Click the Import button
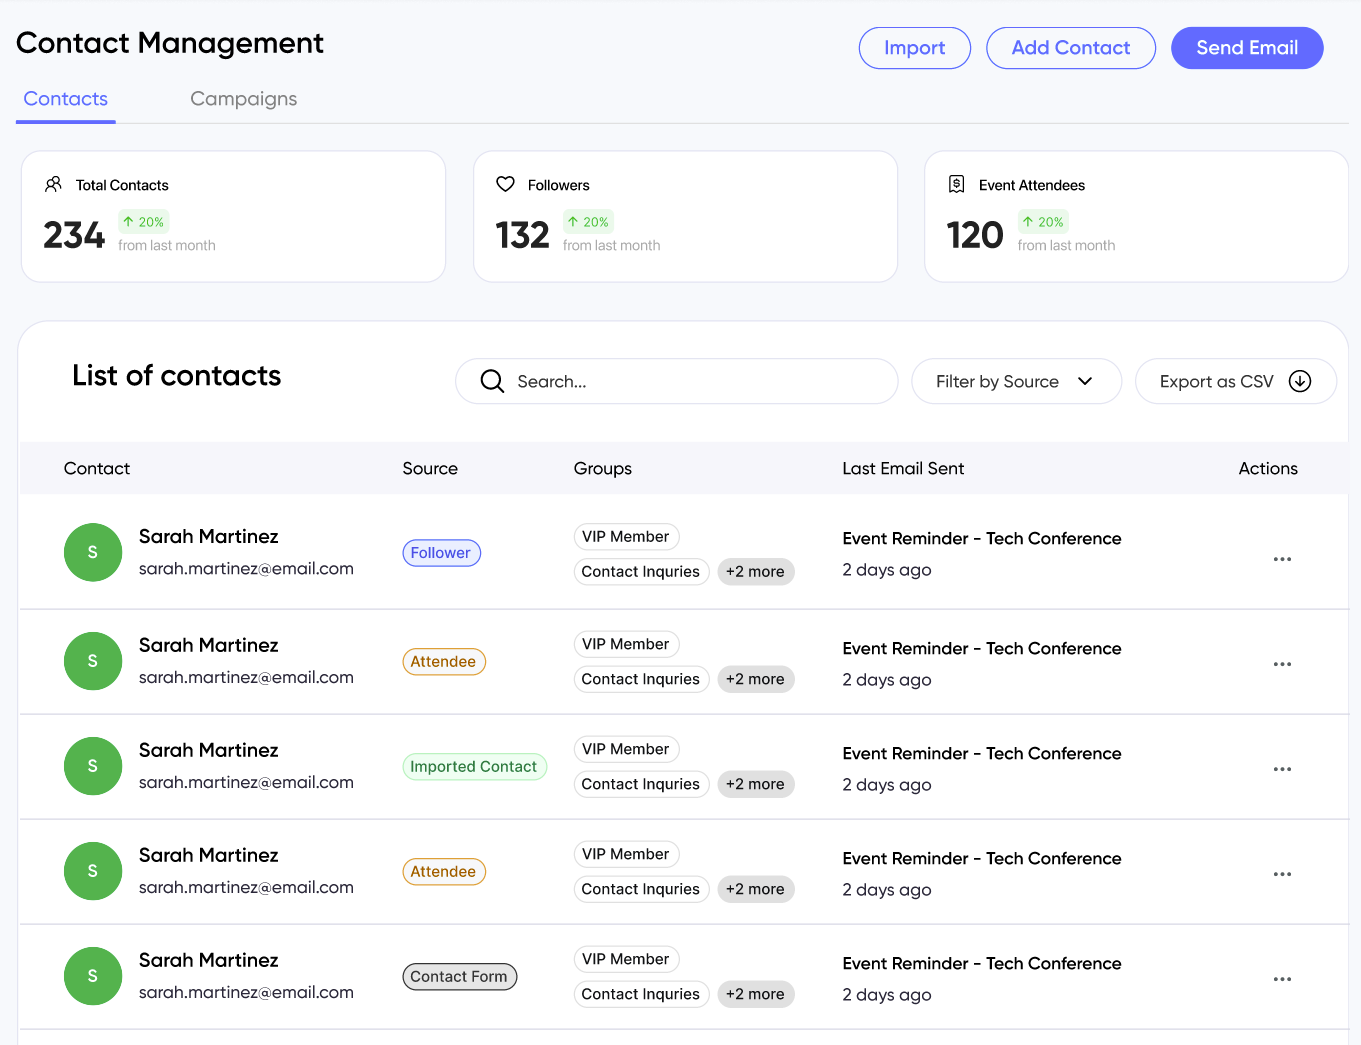 tap(914, 47)
